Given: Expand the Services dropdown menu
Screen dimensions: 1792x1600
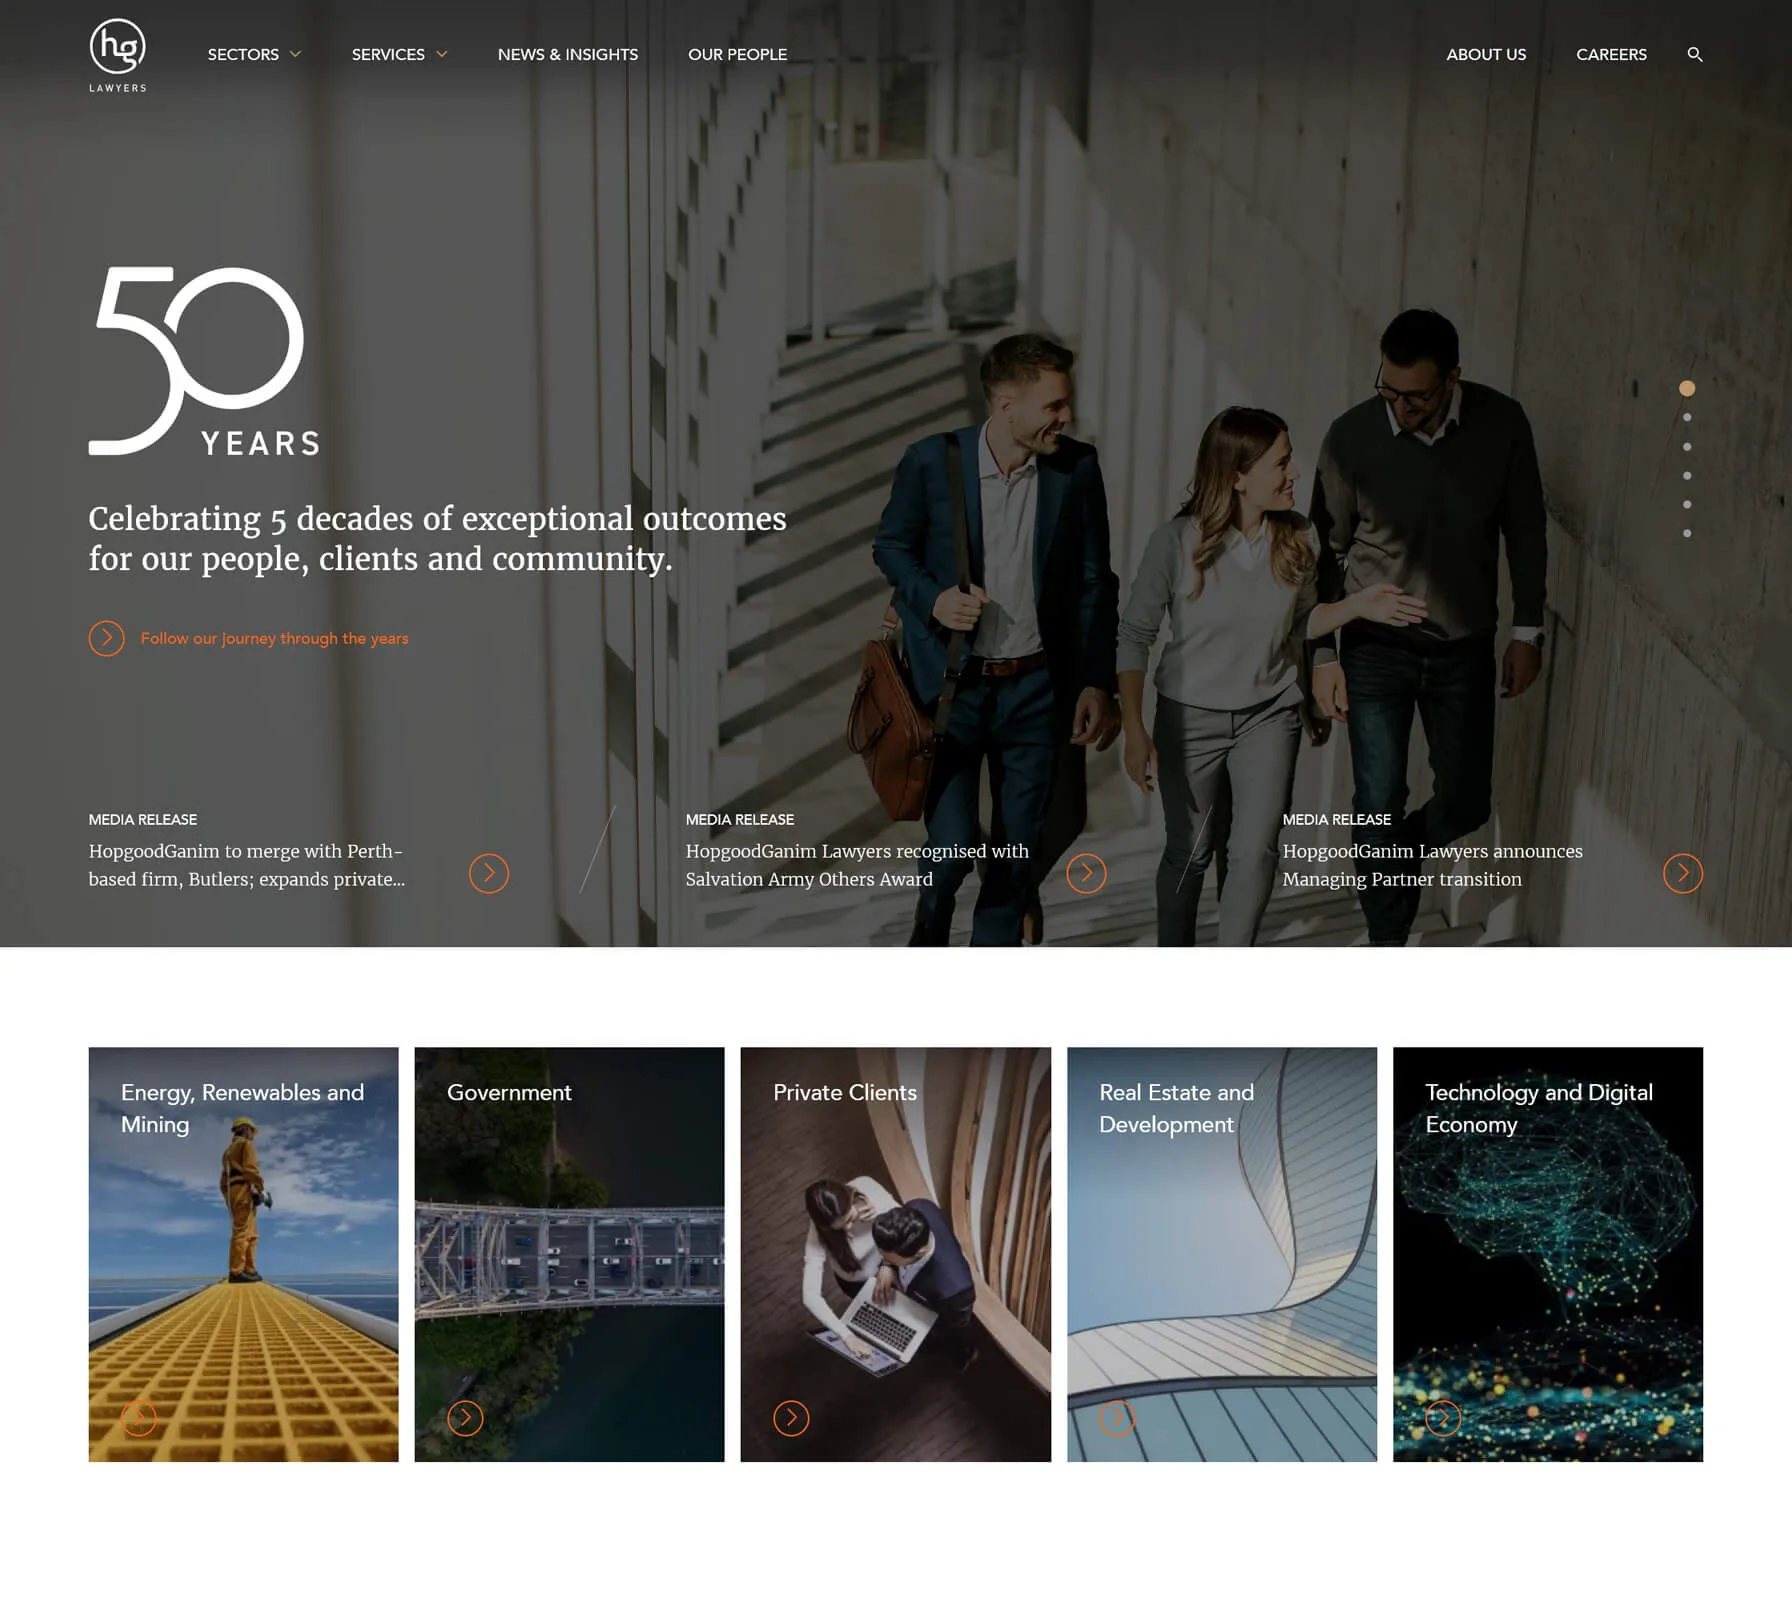Looking at the screenshot, I should pyautogui.click(x=399, y=54).
